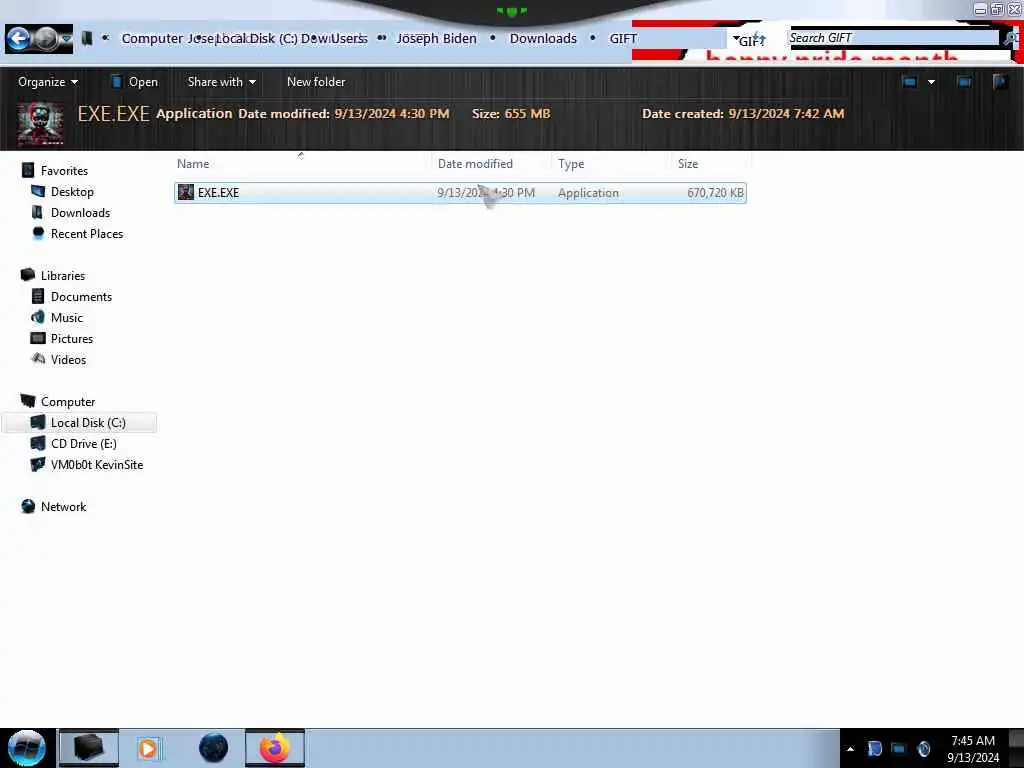Click the folder icon in the address bar

click(x=86, y=39)
